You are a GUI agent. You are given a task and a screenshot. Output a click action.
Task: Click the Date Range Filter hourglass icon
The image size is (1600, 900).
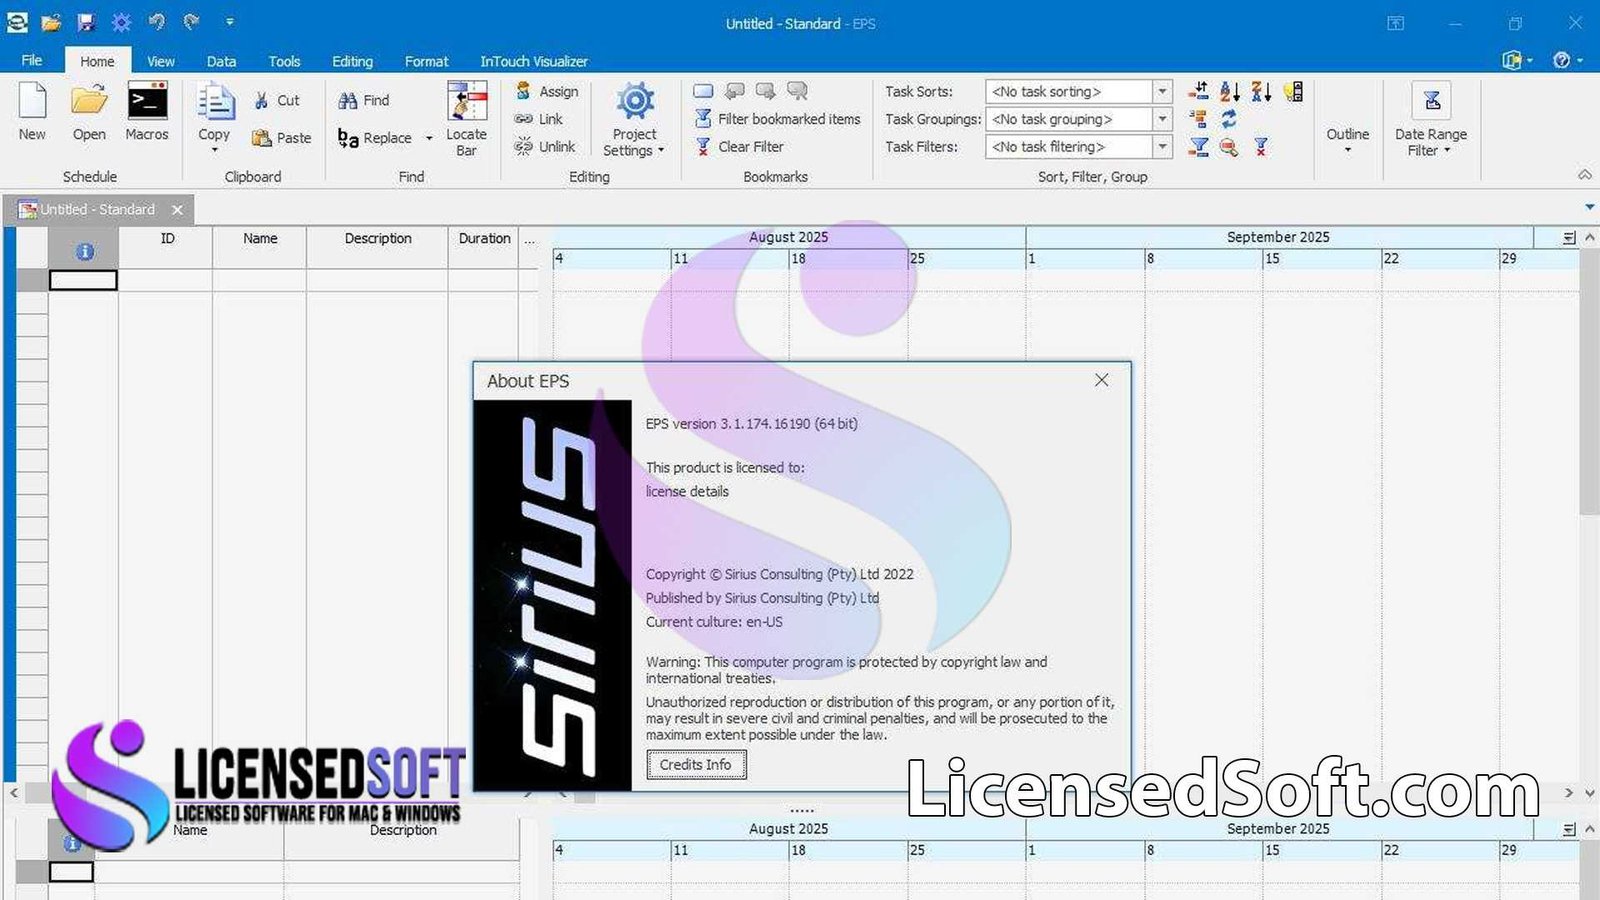point(1431,100)
